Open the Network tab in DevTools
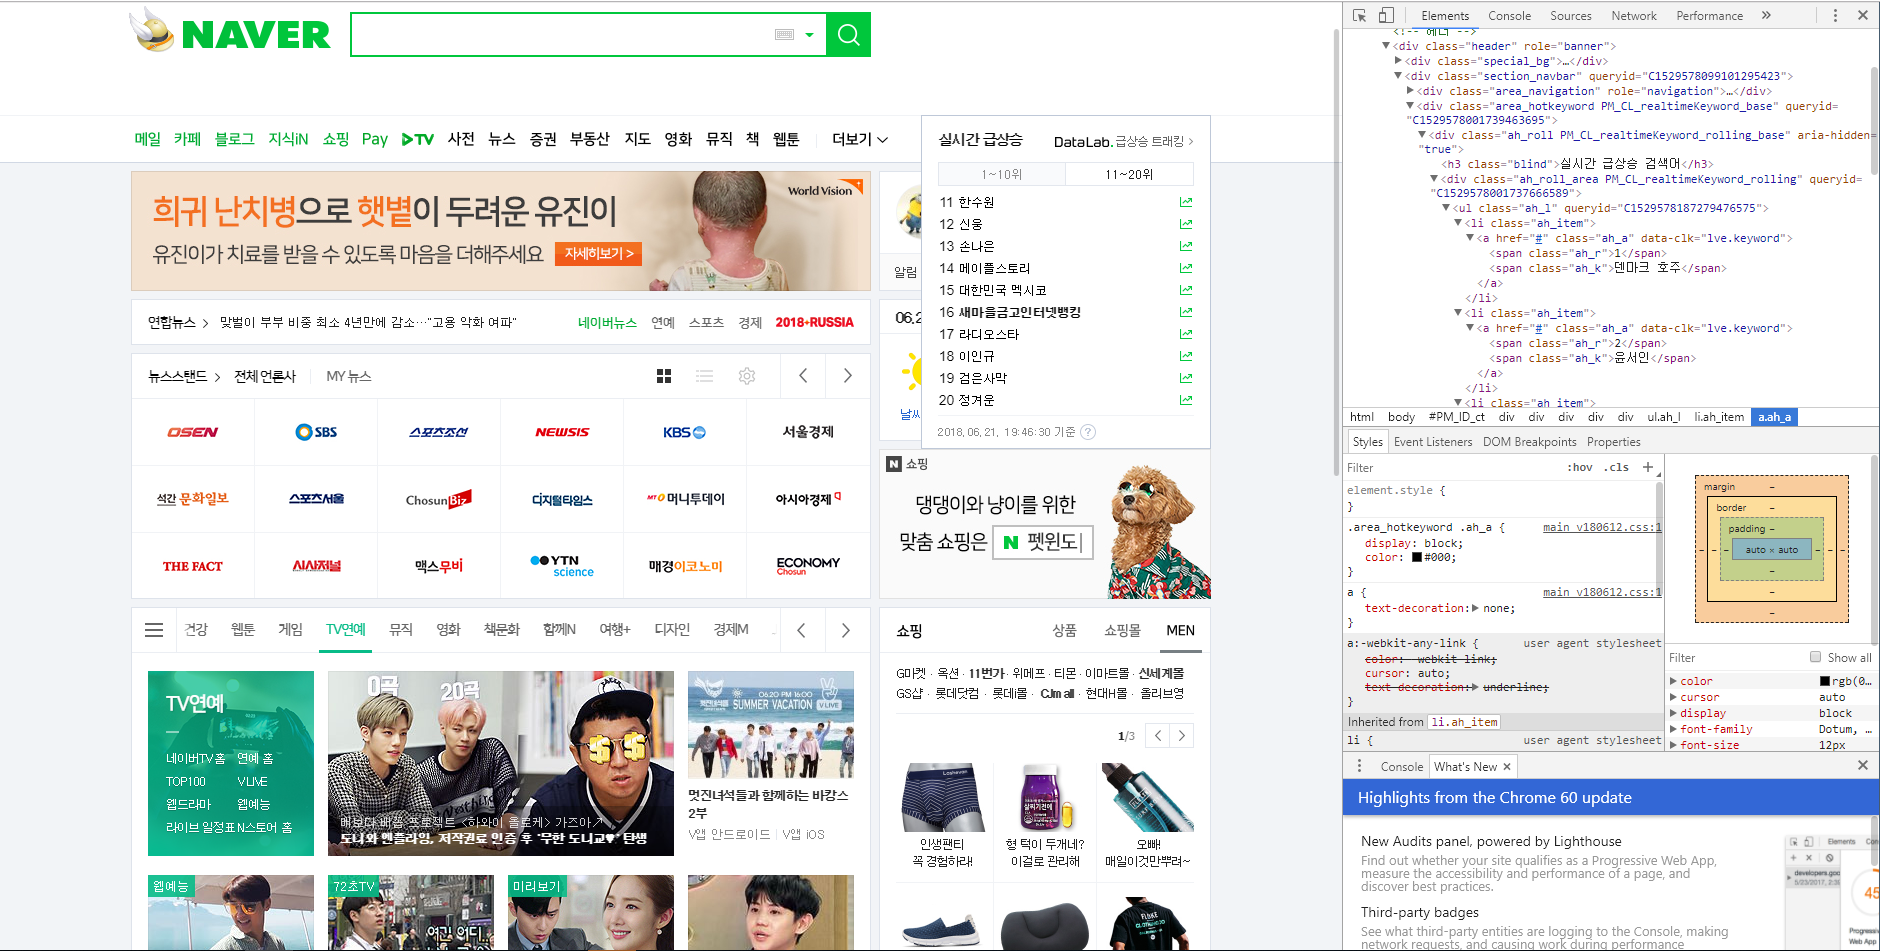 point(1634,16)
